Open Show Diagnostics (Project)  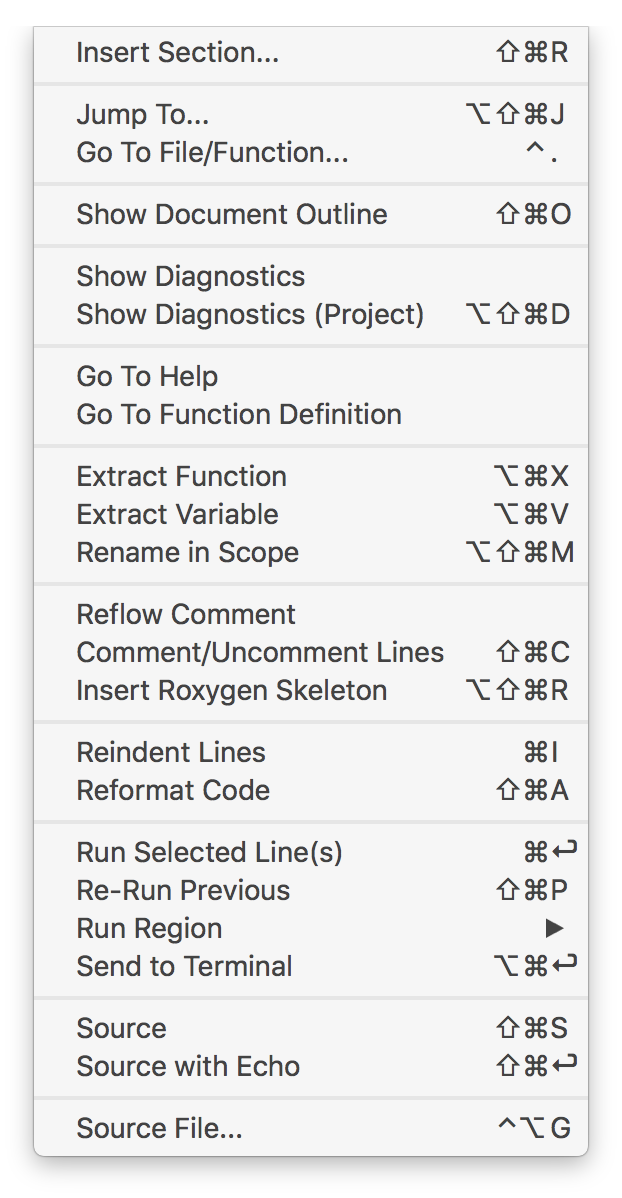point(311,315)
